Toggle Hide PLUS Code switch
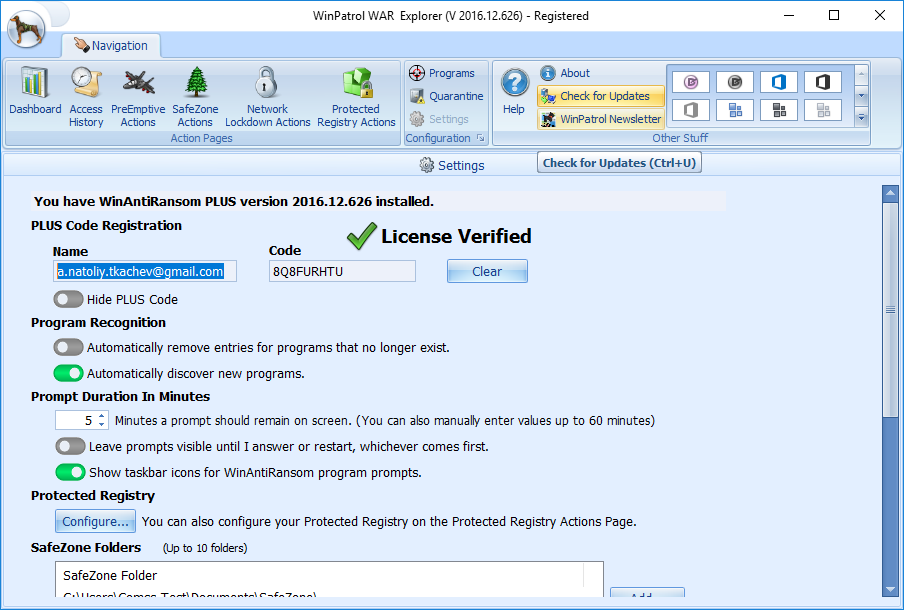This screenshot has height=610, width=904. point(68,299)
